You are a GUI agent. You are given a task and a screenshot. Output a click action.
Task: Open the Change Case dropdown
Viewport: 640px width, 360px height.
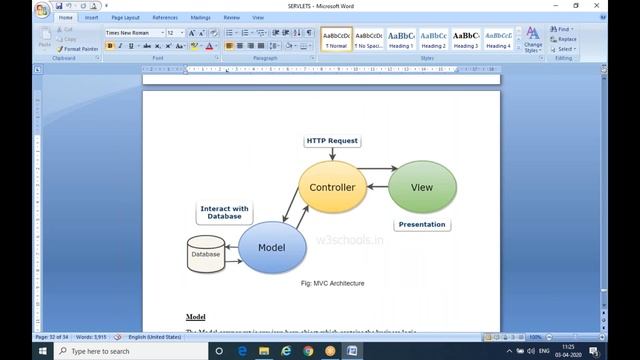[180, 46]
